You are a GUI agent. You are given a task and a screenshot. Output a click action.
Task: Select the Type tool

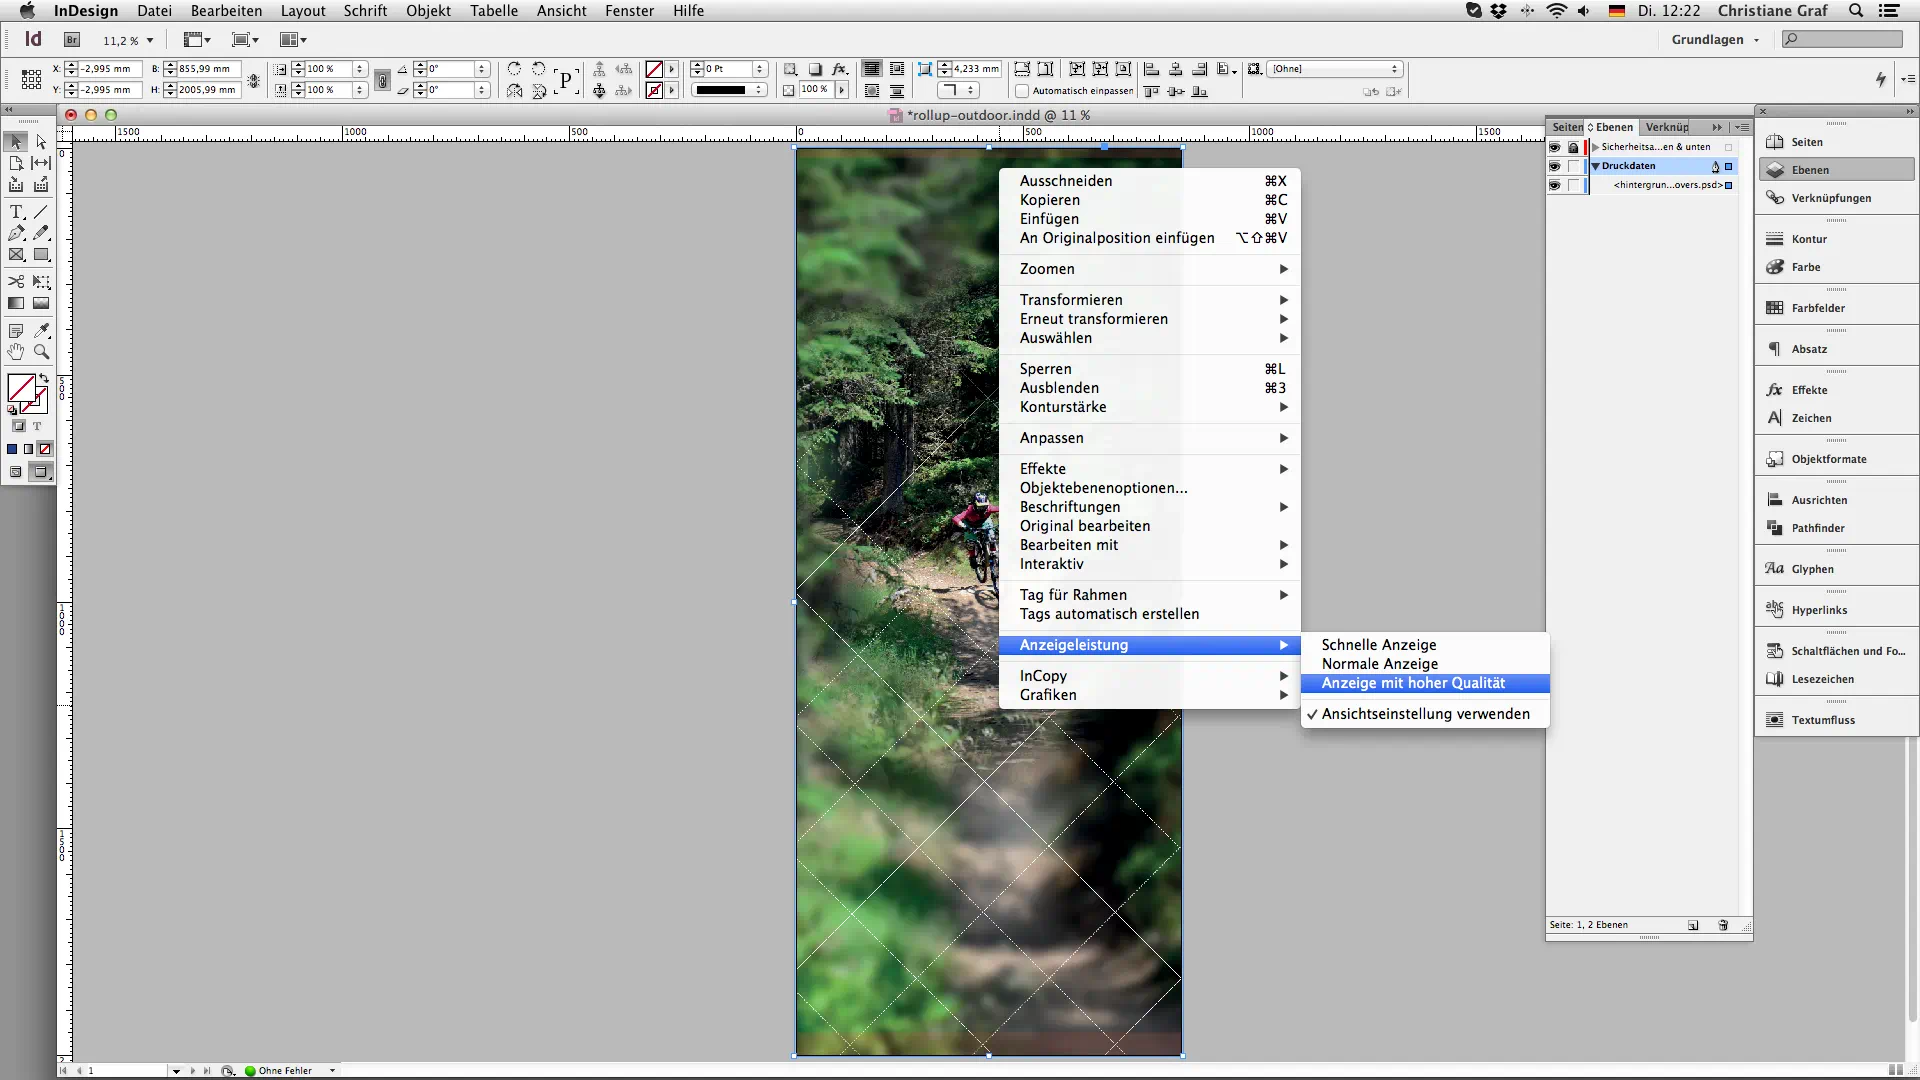pos(16,212)
